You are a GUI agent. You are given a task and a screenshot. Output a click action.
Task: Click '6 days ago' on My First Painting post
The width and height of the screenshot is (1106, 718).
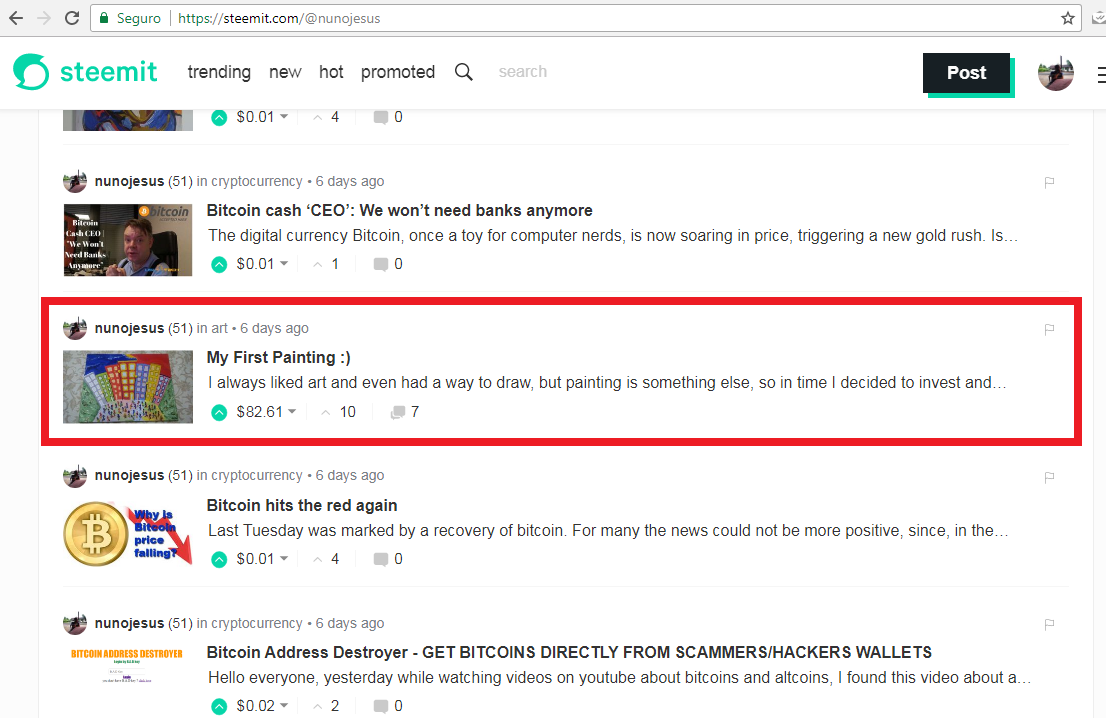[x=274, y=329]
